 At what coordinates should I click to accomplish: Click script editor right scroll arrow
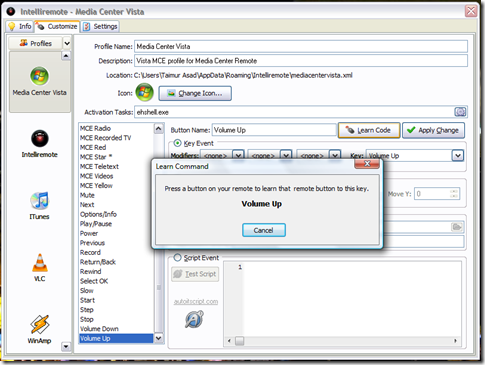pyautogui.click(x=455, y=341)
